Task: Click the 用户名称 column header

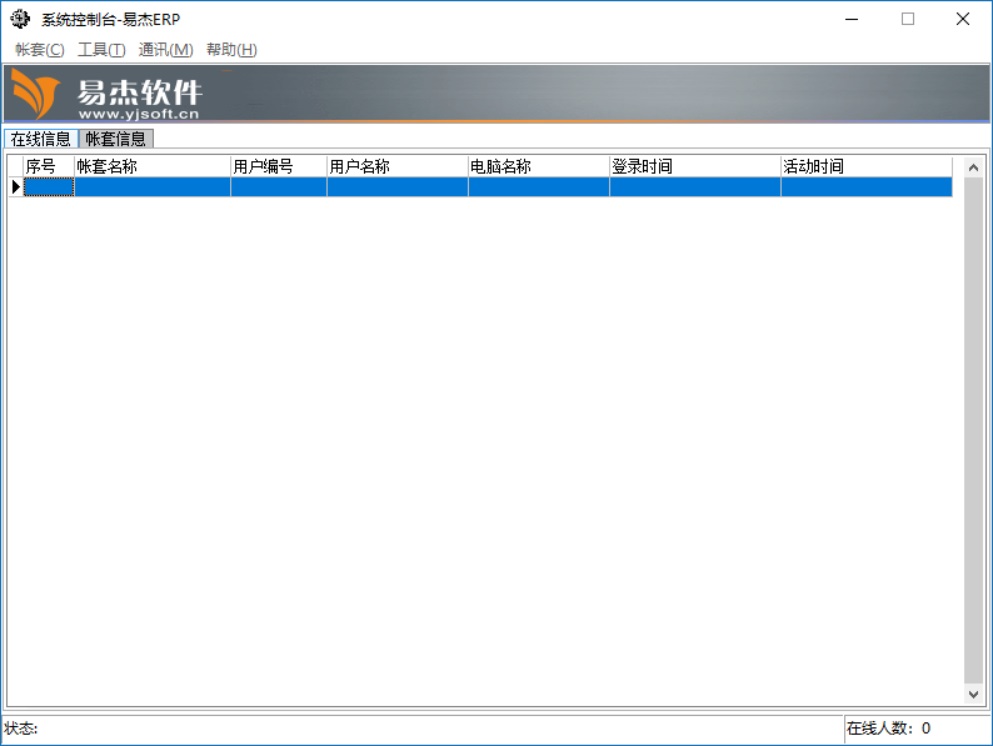Action: 397,167
